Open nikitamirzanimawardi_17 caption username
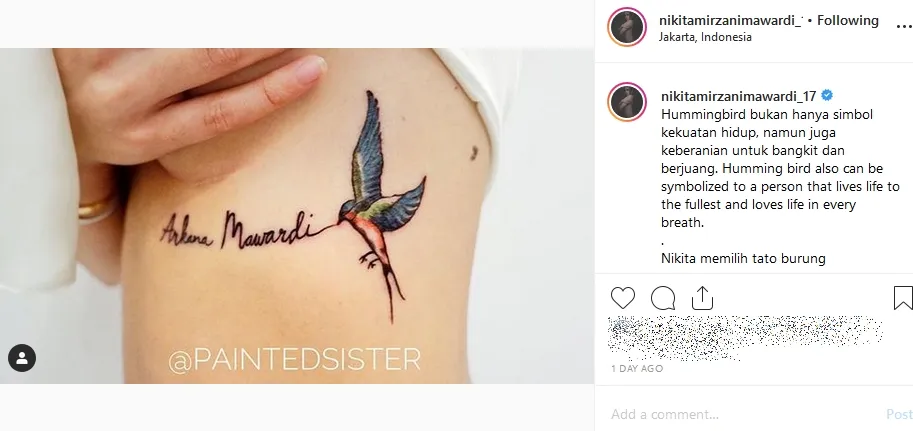This screenshot has width=913, height=431. (738, 96)
